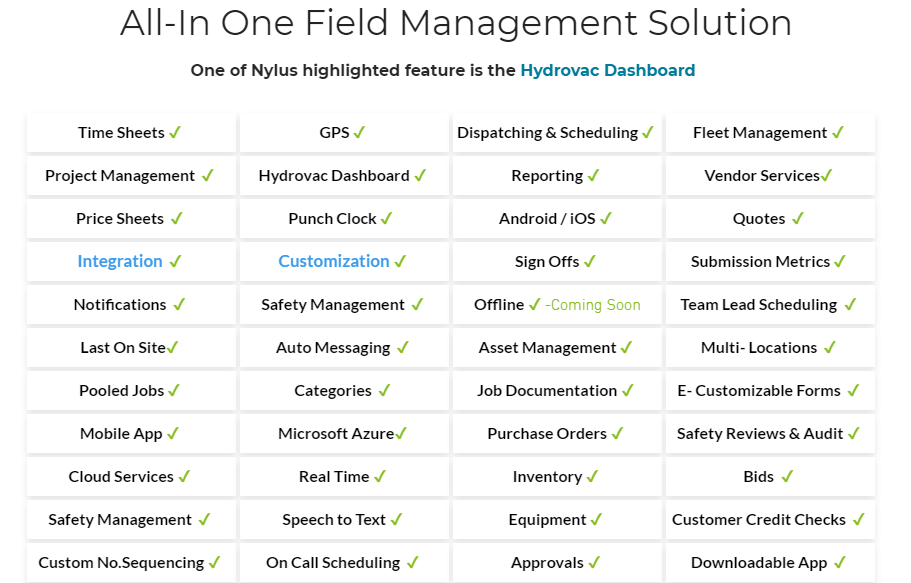Click the check icon next to Quotes
This screenshot has width=911, height=583.
[797, 218]
